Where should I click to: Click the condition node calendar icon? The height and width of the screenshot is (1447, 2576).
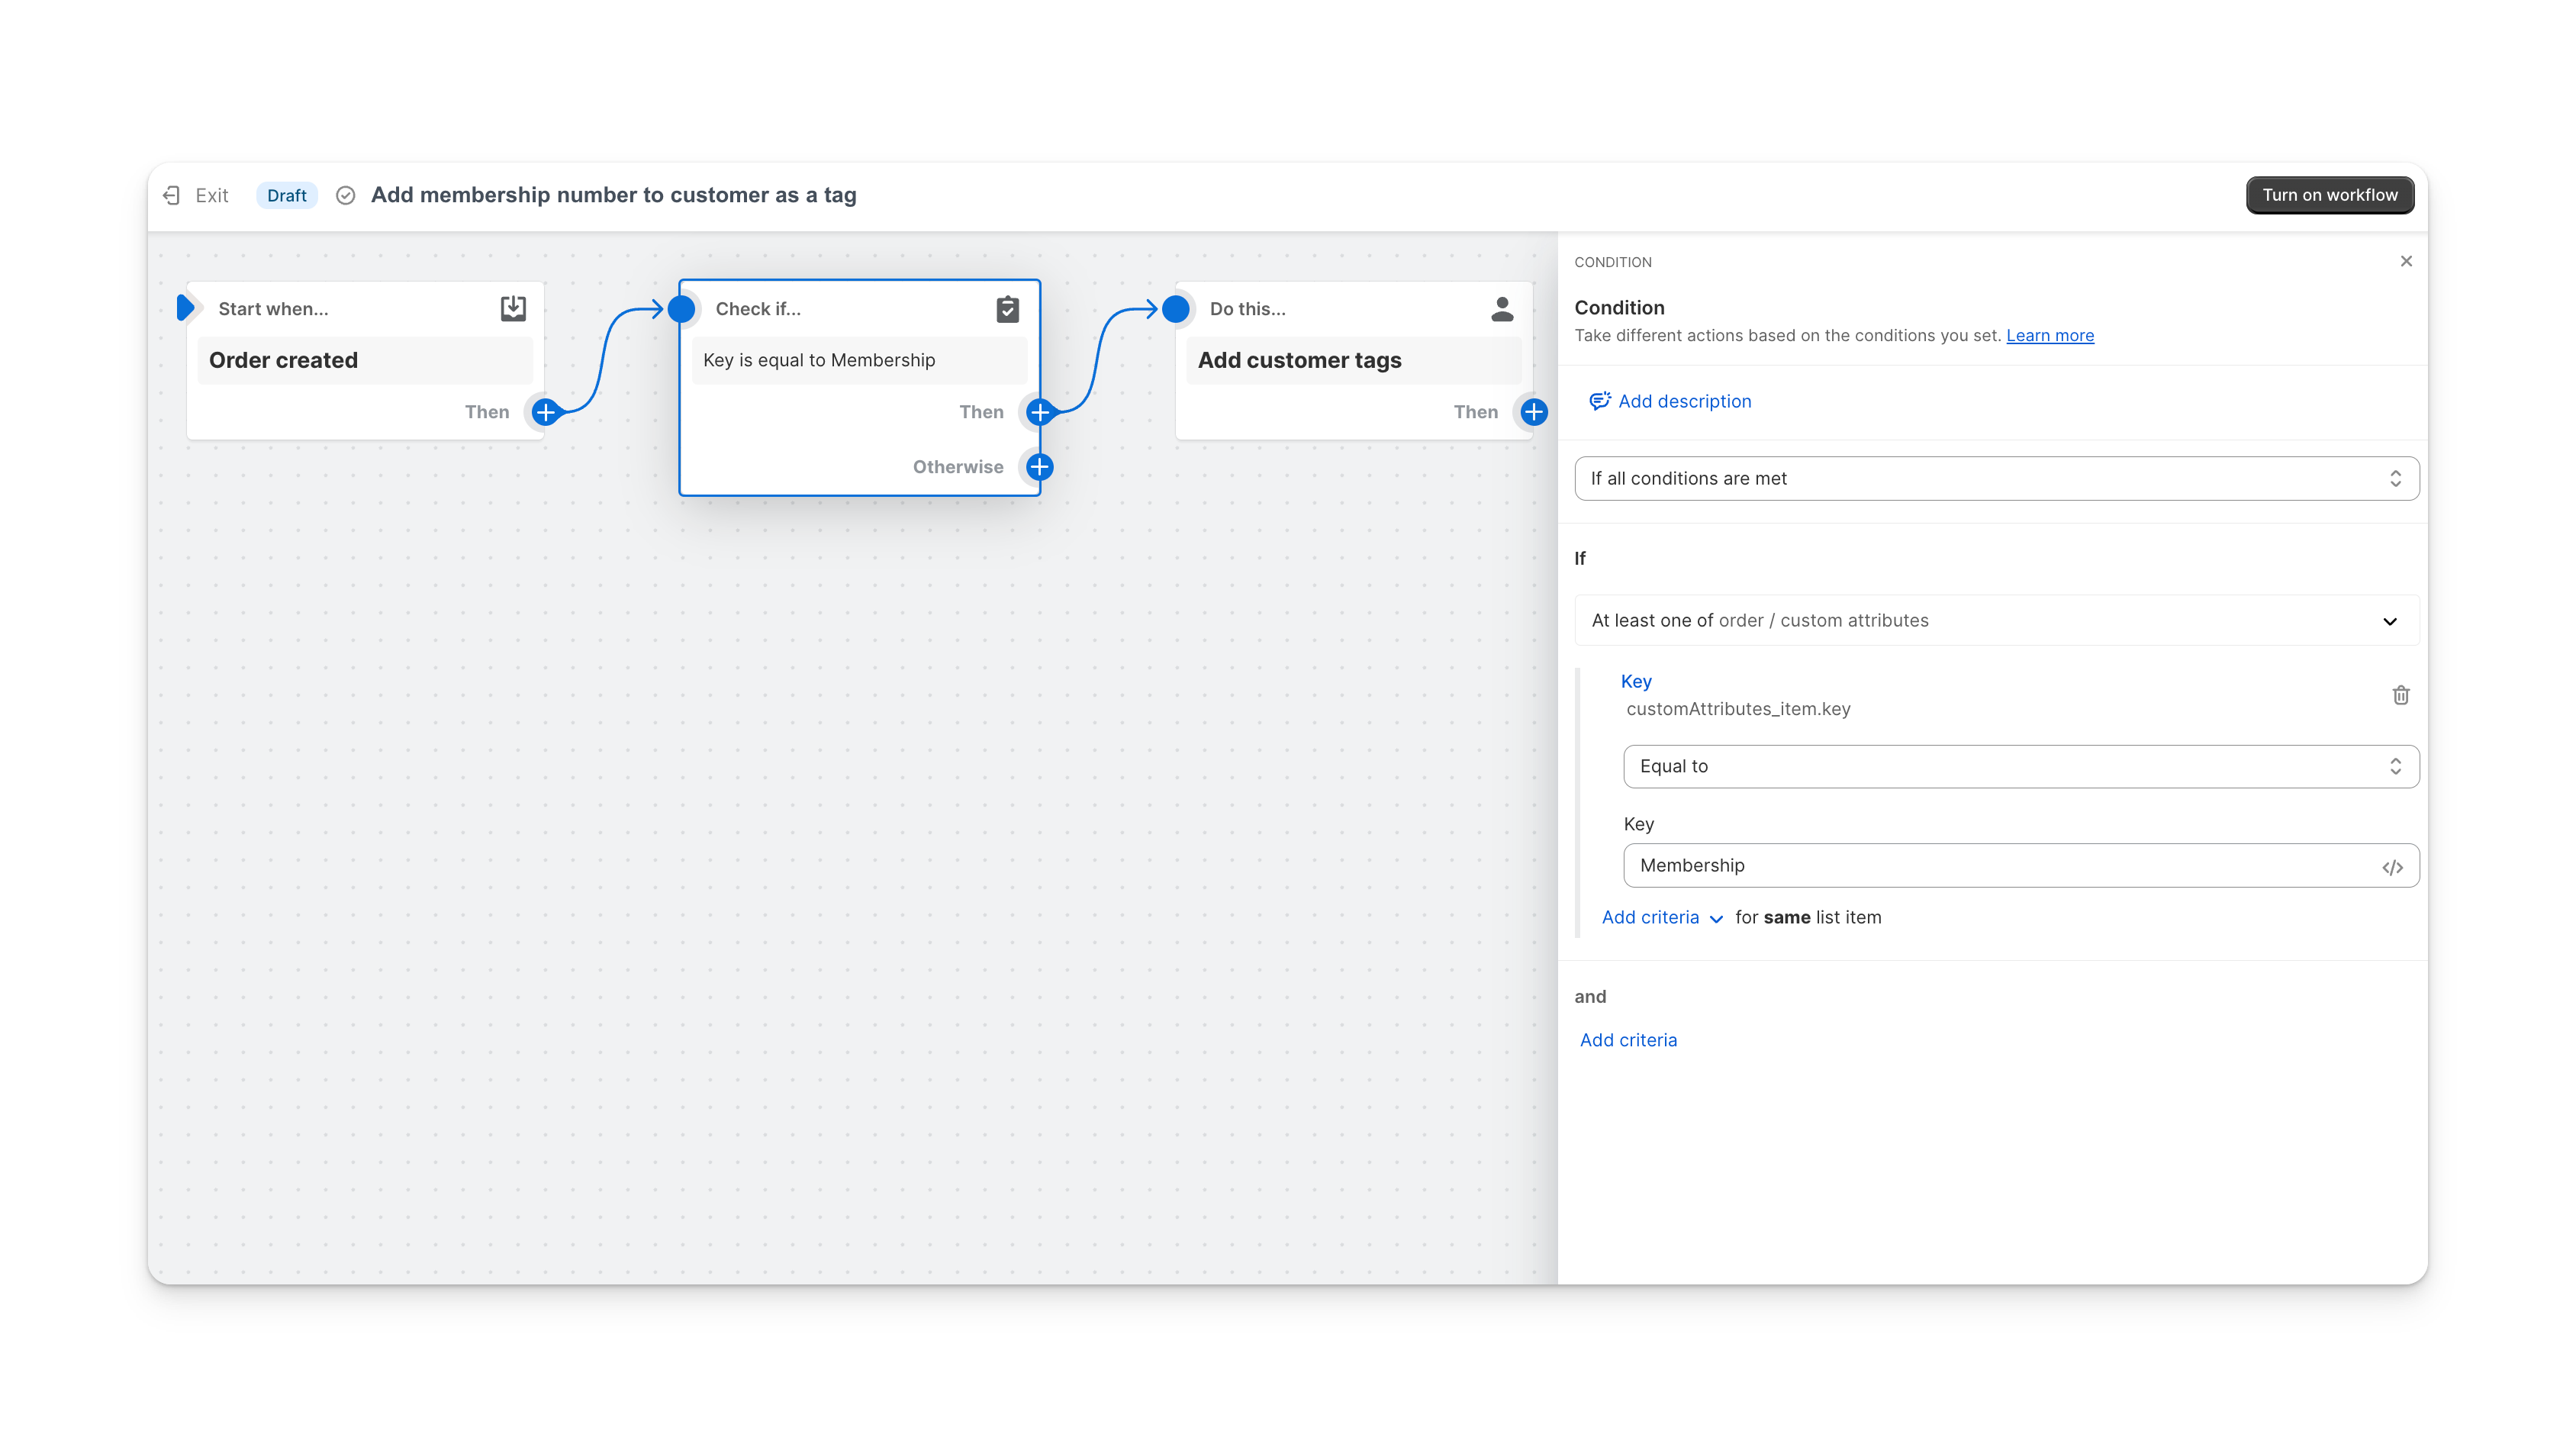[x=1006, y=308]
